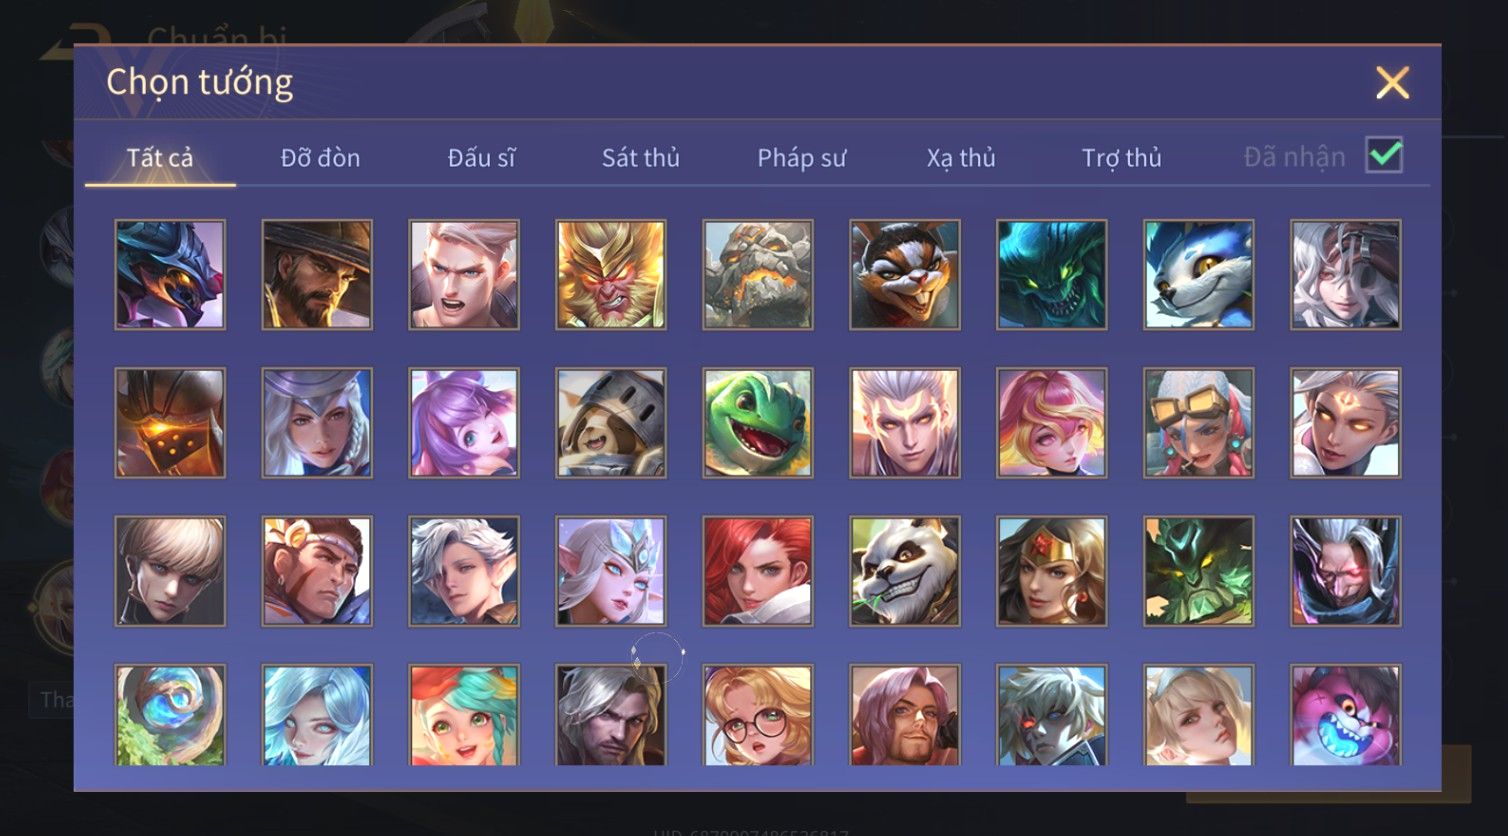Open the Sát thủ tab
This screenshot has height=836, width=1508.
coord(641,158)
